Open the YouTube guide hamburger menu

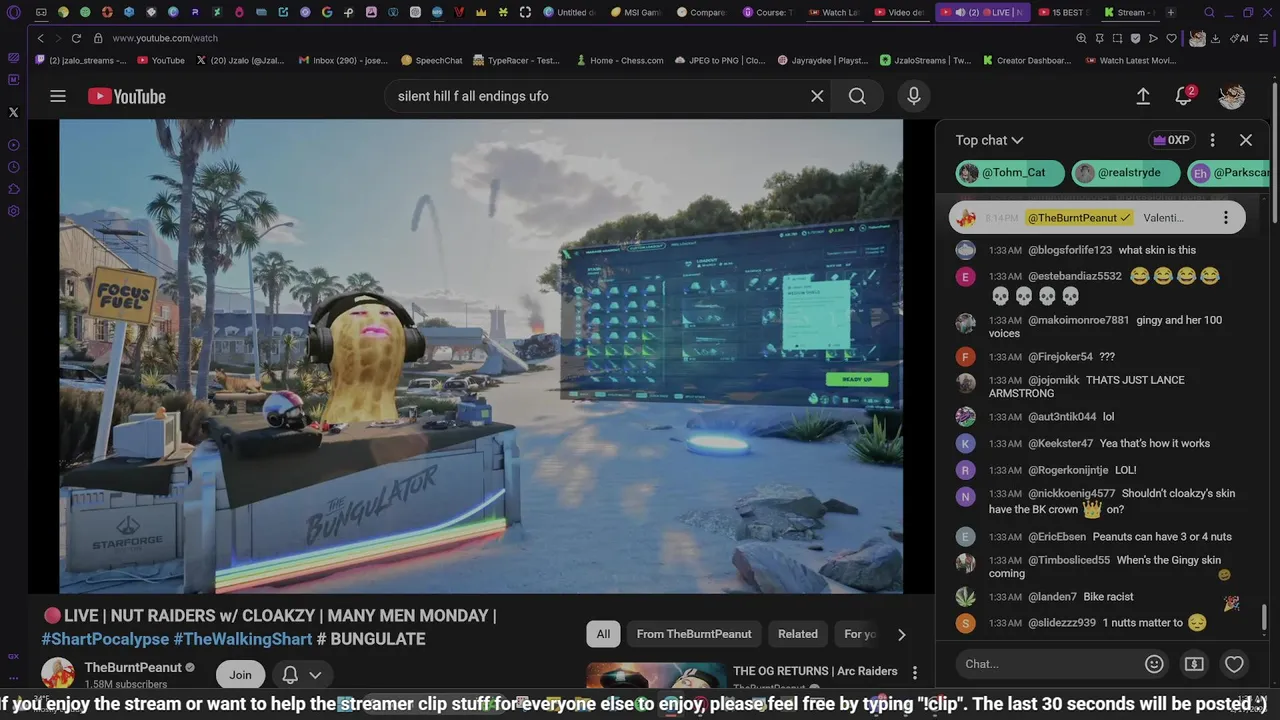coord(58,96)
